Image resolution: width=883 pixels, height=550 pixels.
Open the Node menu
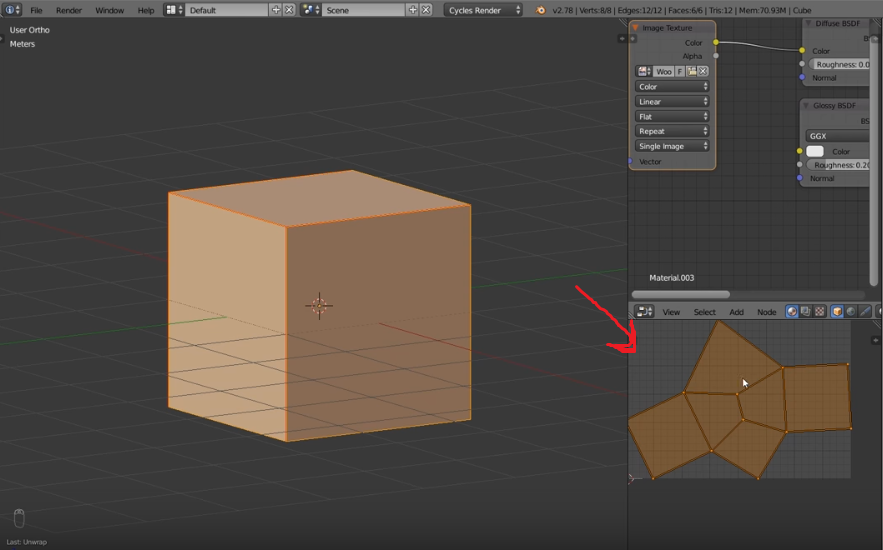point(766,312)
